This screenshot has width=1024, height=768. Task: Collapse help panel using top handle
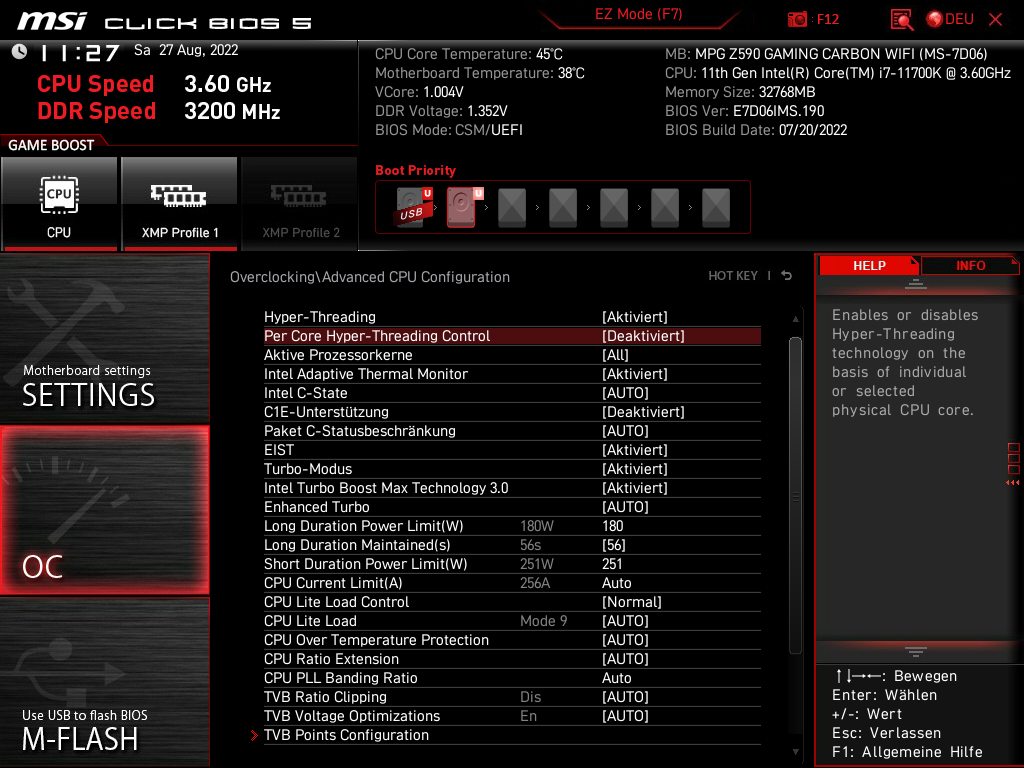pos(916,283)
